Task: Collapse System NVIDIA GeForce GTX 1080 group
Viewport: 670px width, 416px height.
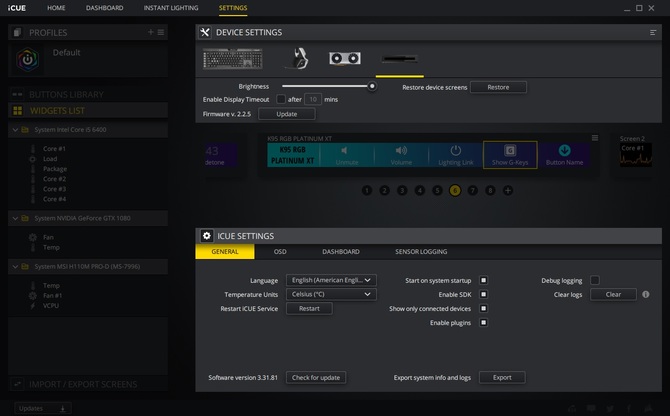Action: (15, 218)
